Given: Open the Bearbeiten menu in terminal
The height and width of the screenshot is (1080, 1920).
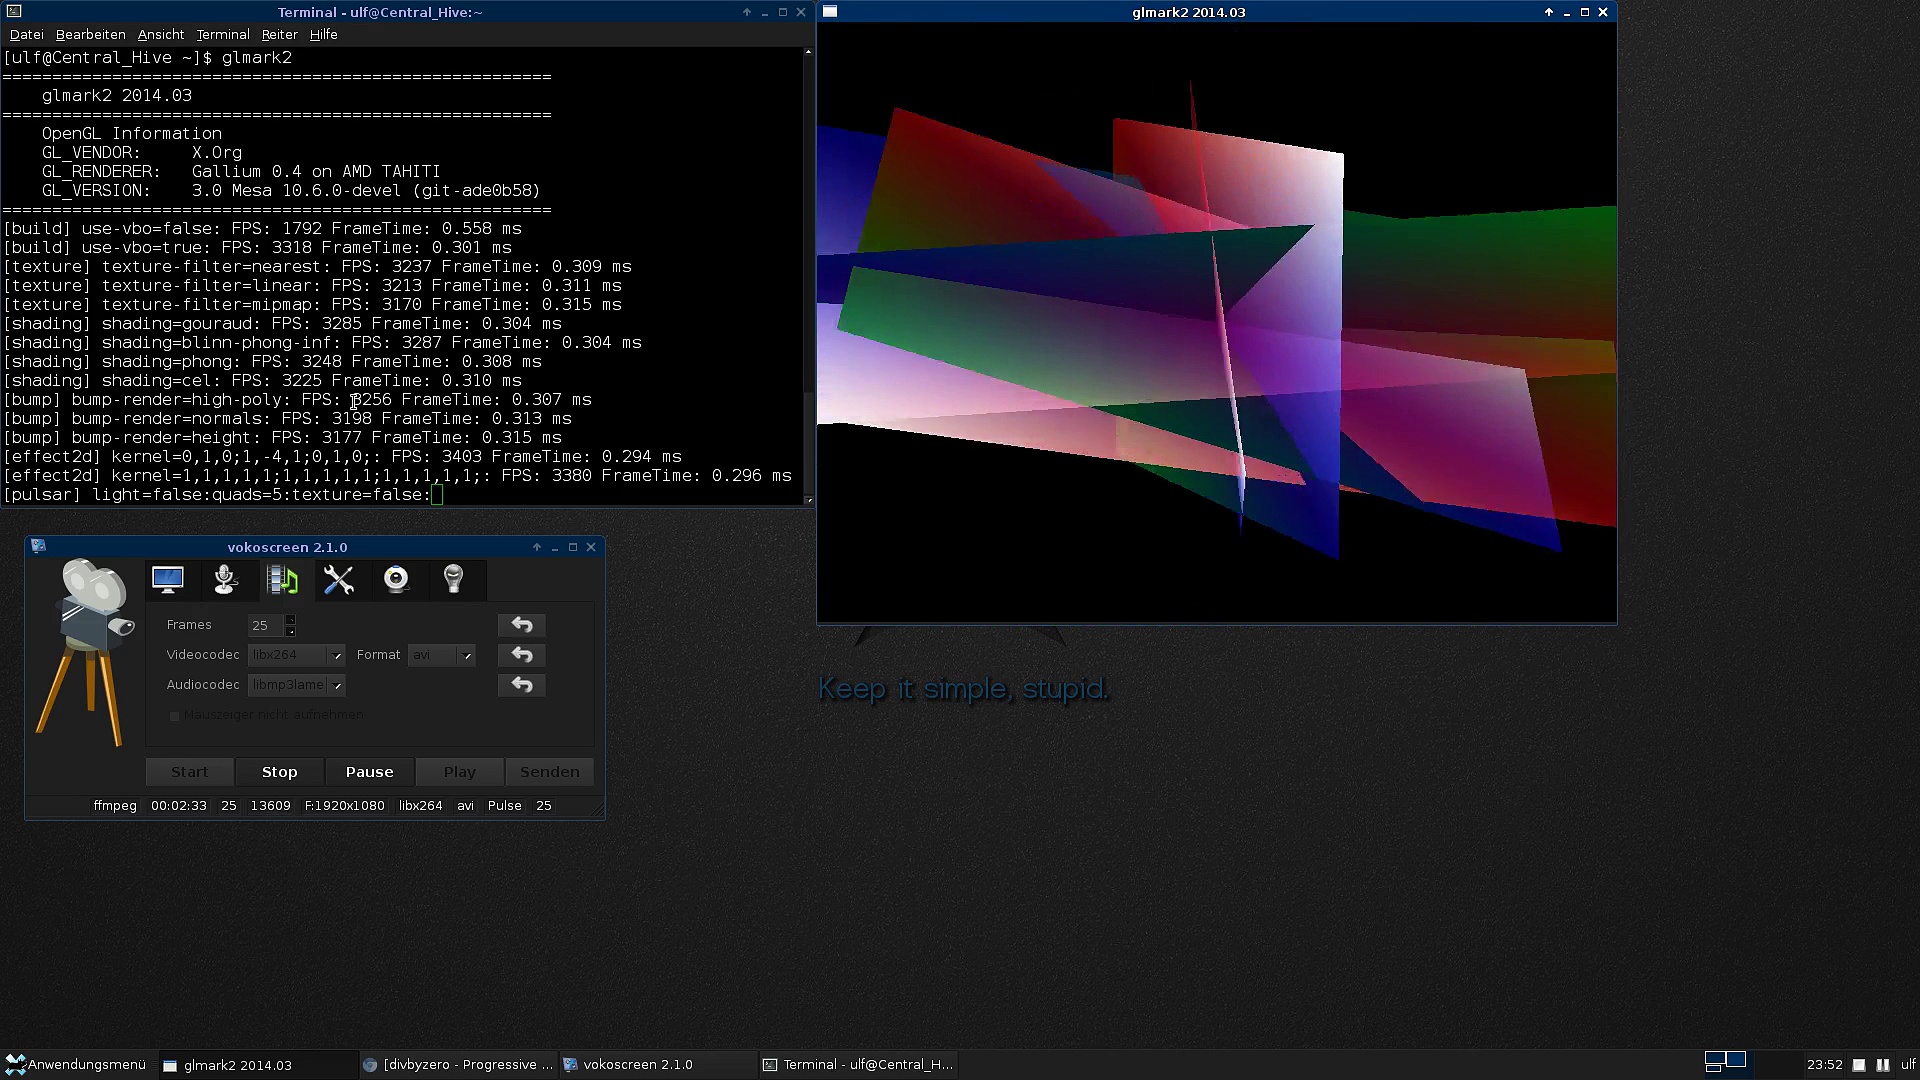Looking at the screenshot, I should 90,34.
